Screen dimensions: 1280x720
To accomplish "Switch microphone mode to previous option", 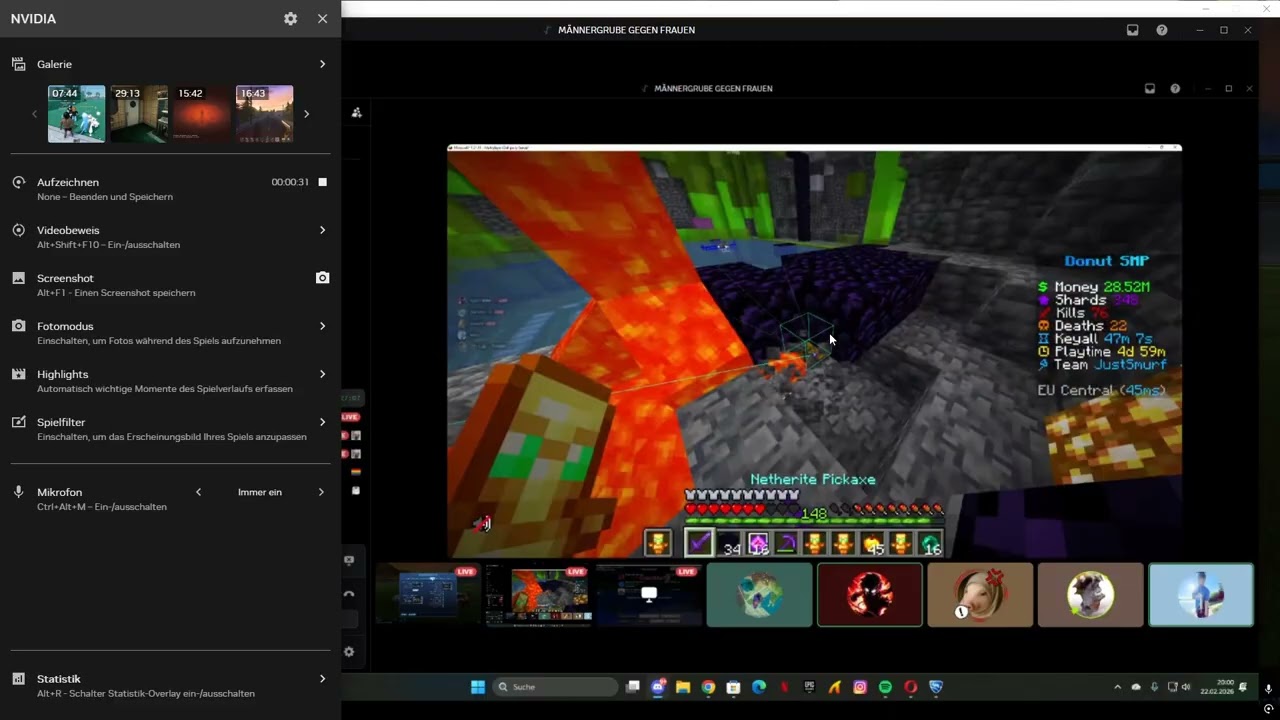I will coord(198,492).
